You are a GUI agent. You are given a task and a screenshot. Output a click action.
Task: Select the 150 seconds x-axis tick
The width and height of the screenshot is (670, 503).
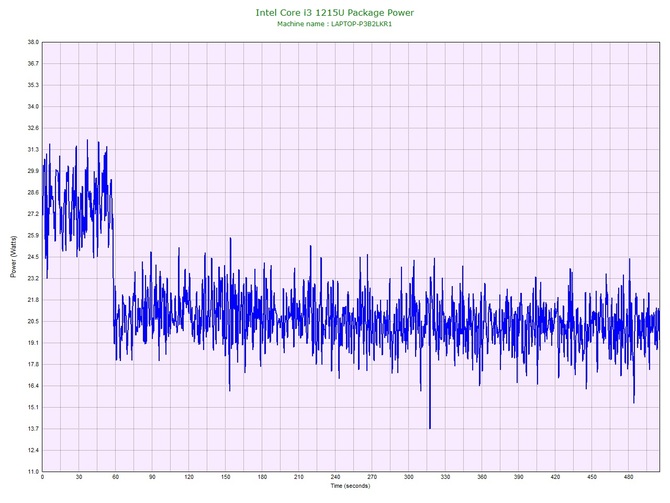click(x=226, y=477)
